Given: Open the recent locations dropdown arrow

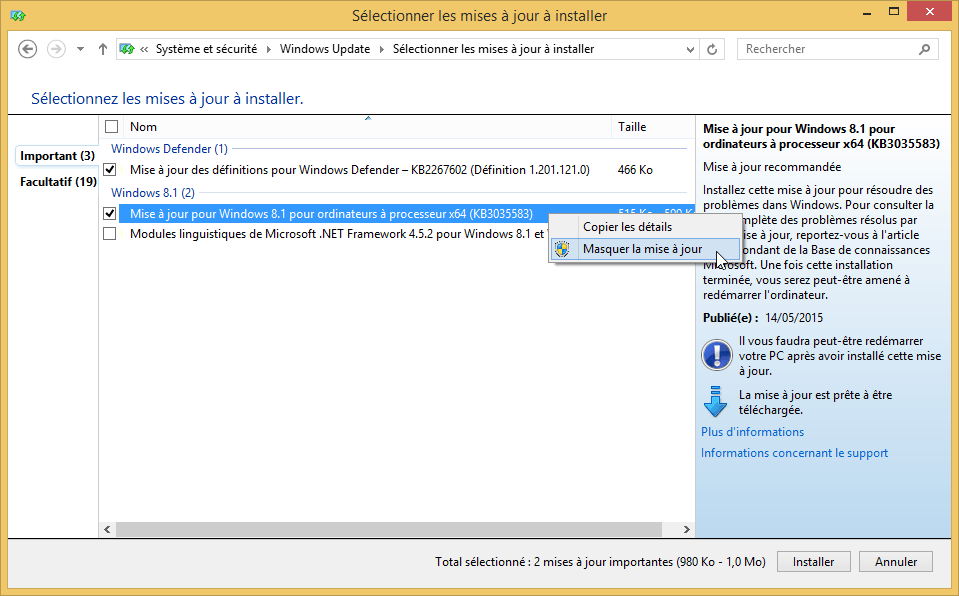Looking at the screenshot, I should pyautogui.click(x=80, y=49).
